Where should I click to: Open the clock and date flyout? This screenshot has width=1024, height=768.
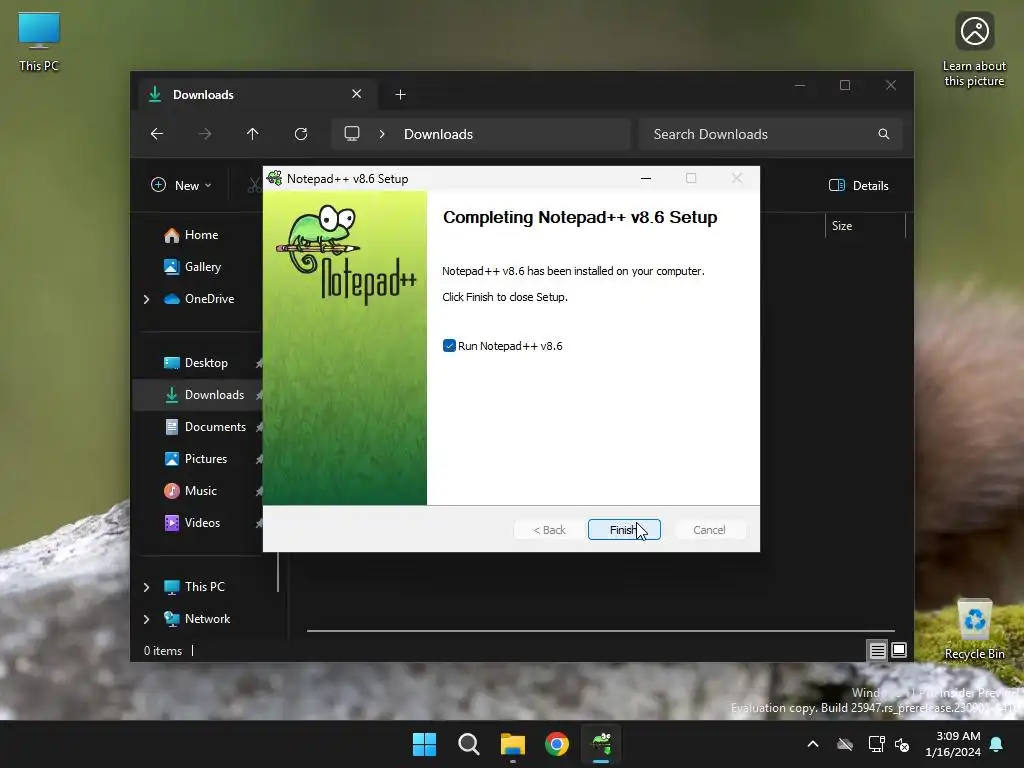(953, 744)
